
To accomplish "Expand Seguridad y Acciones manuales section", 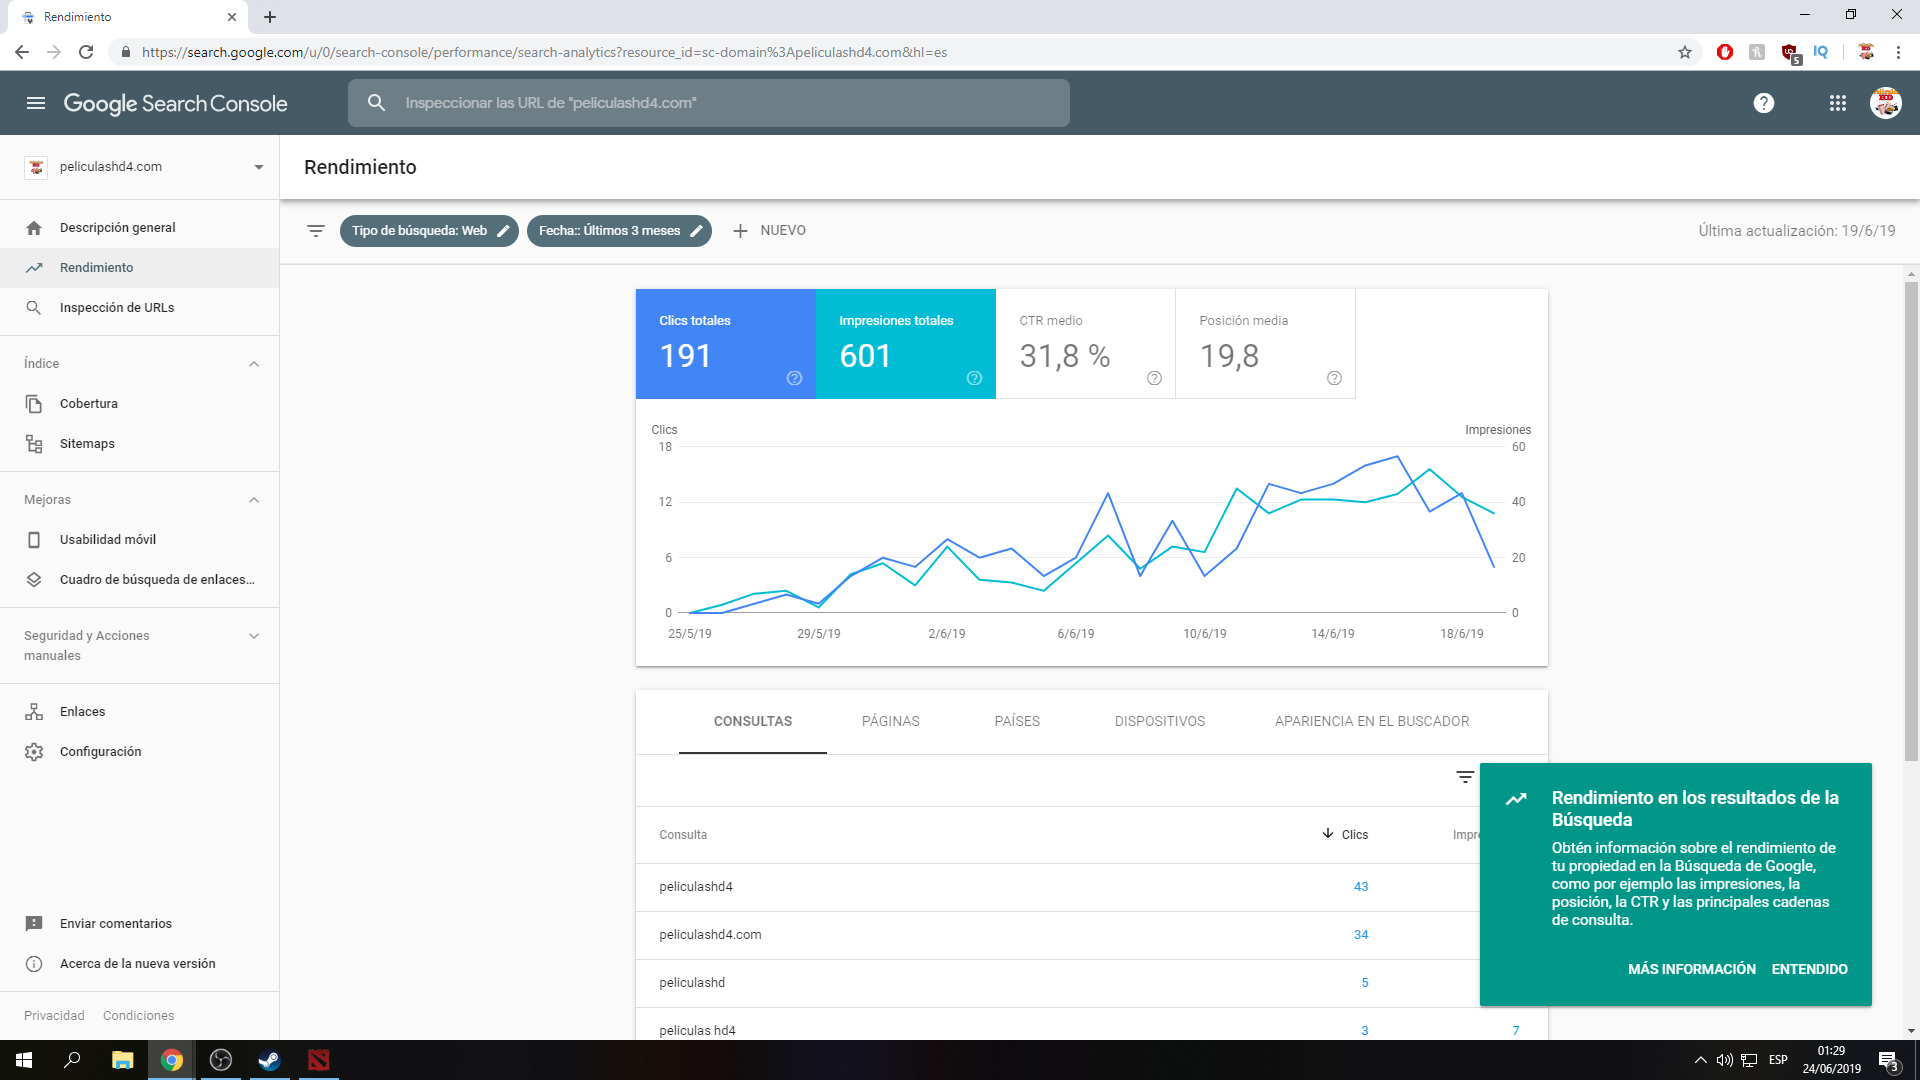I will pos(254,636).
